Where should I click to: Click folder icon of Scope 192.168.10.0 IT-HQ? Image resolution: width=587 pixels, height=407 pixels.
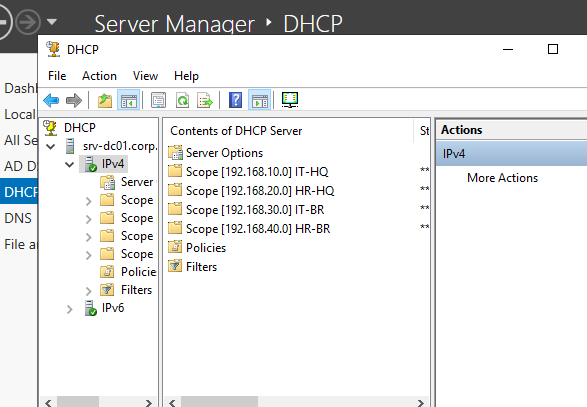pos(175,171)
